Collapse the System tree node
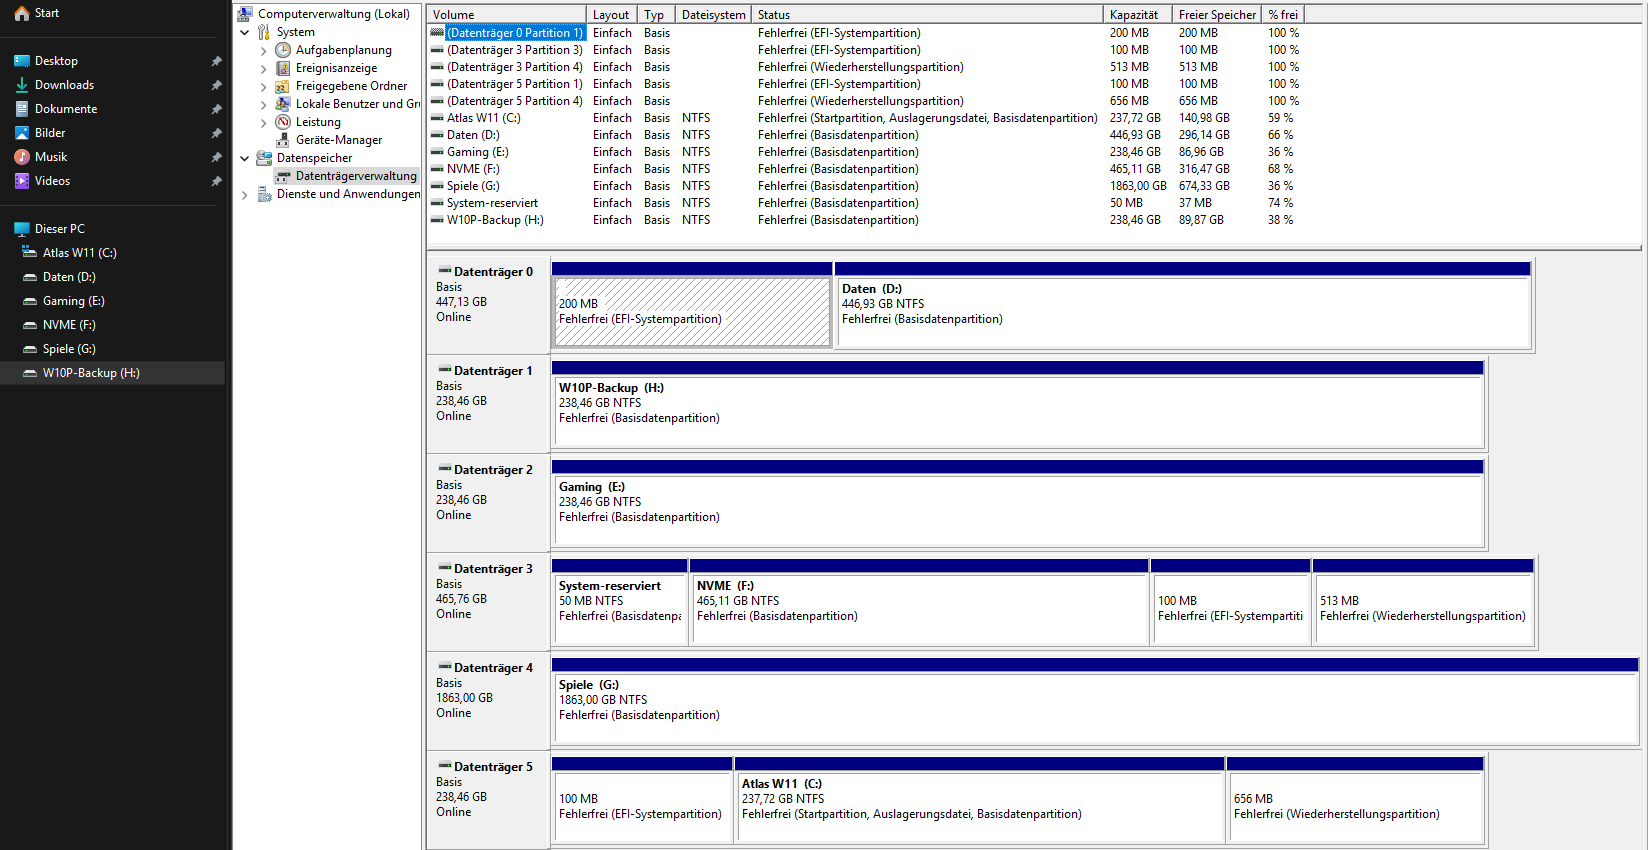This screenshot has height=850, width=1648. click(x=244, y=32)
